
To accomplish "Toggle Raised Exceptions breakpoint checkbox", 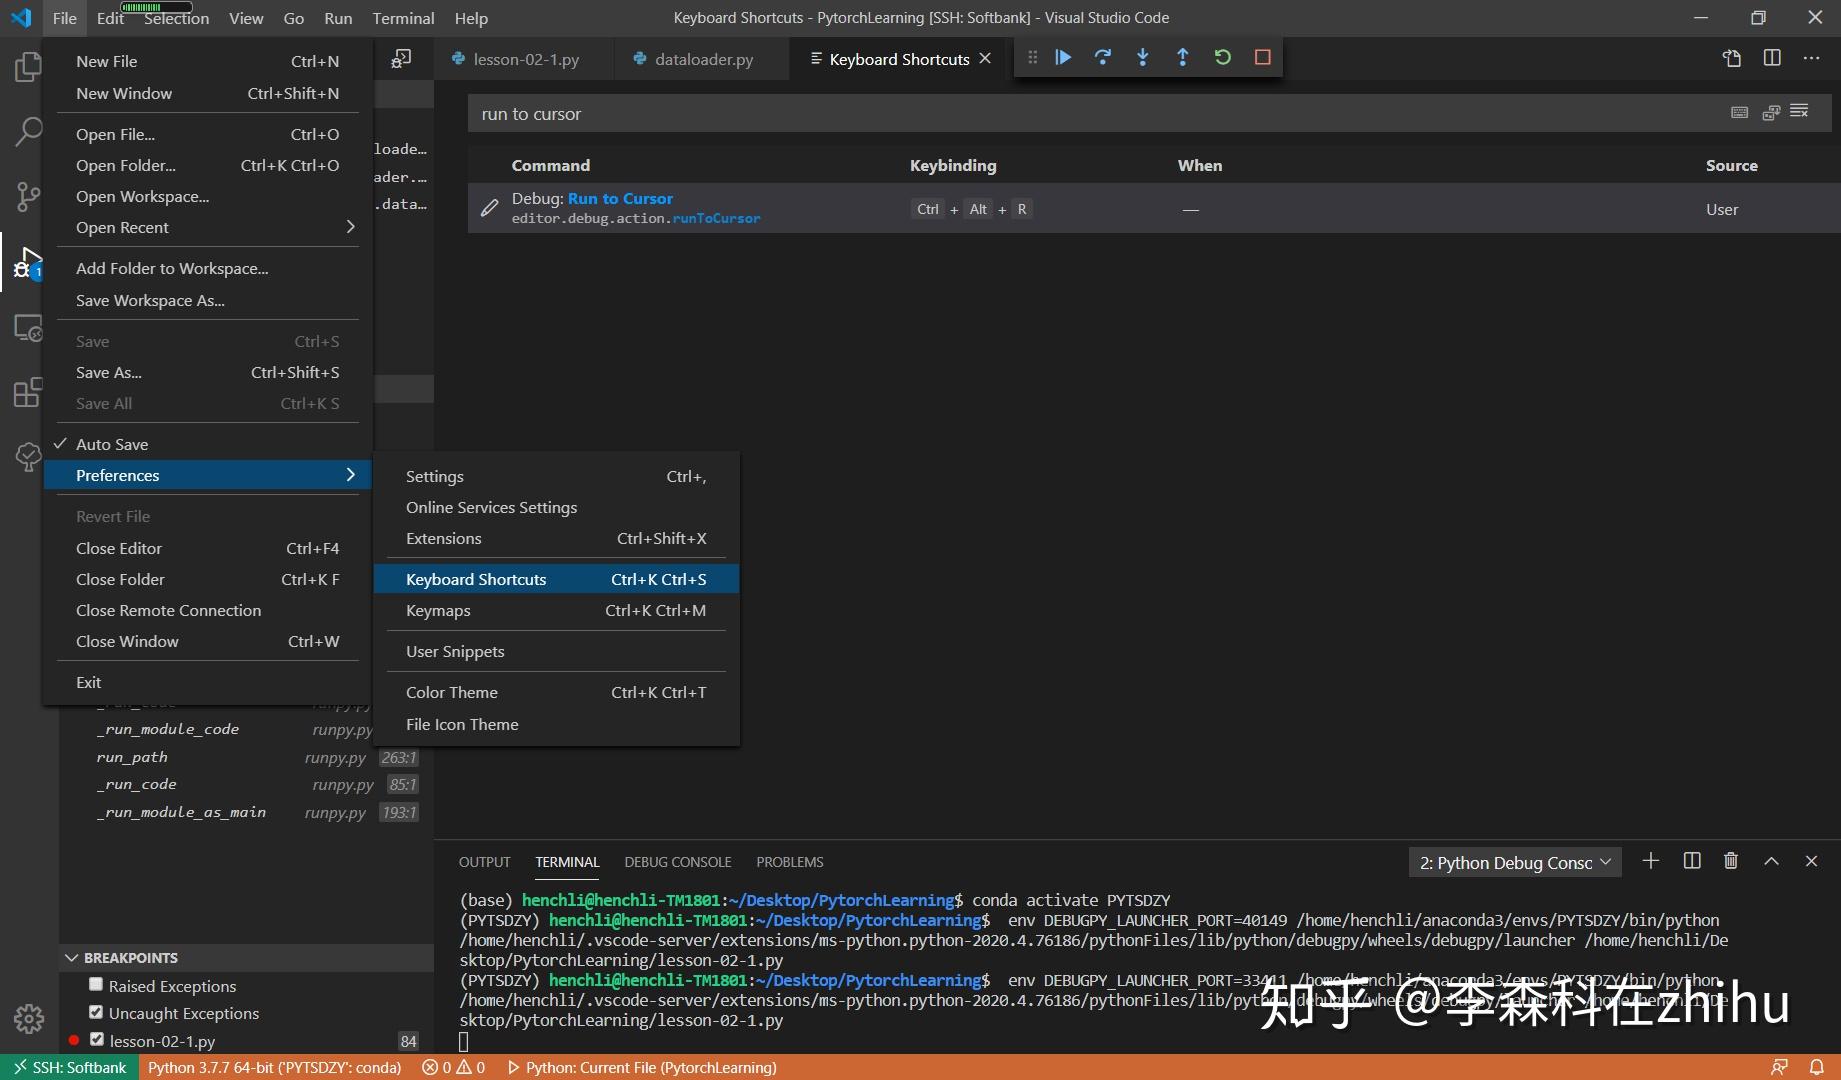I will click(x=96, y=985).
